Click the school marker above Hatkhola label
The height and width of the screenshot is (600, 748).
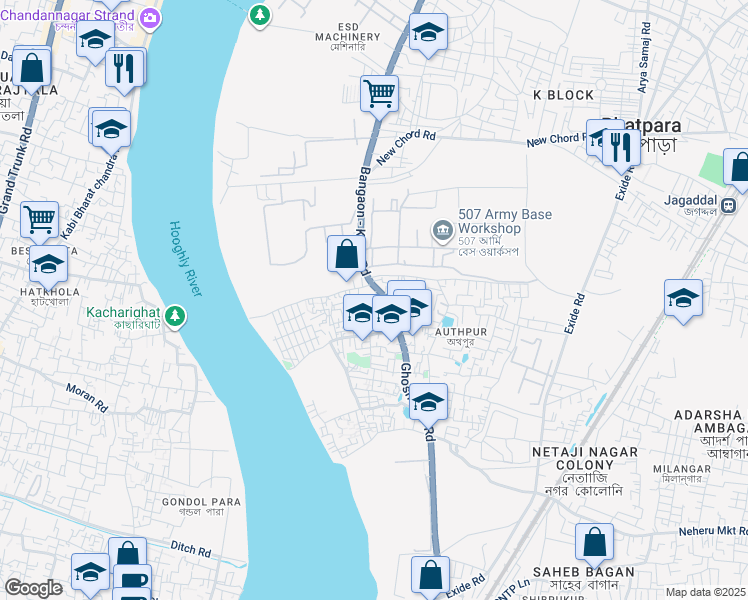point(48,264)
